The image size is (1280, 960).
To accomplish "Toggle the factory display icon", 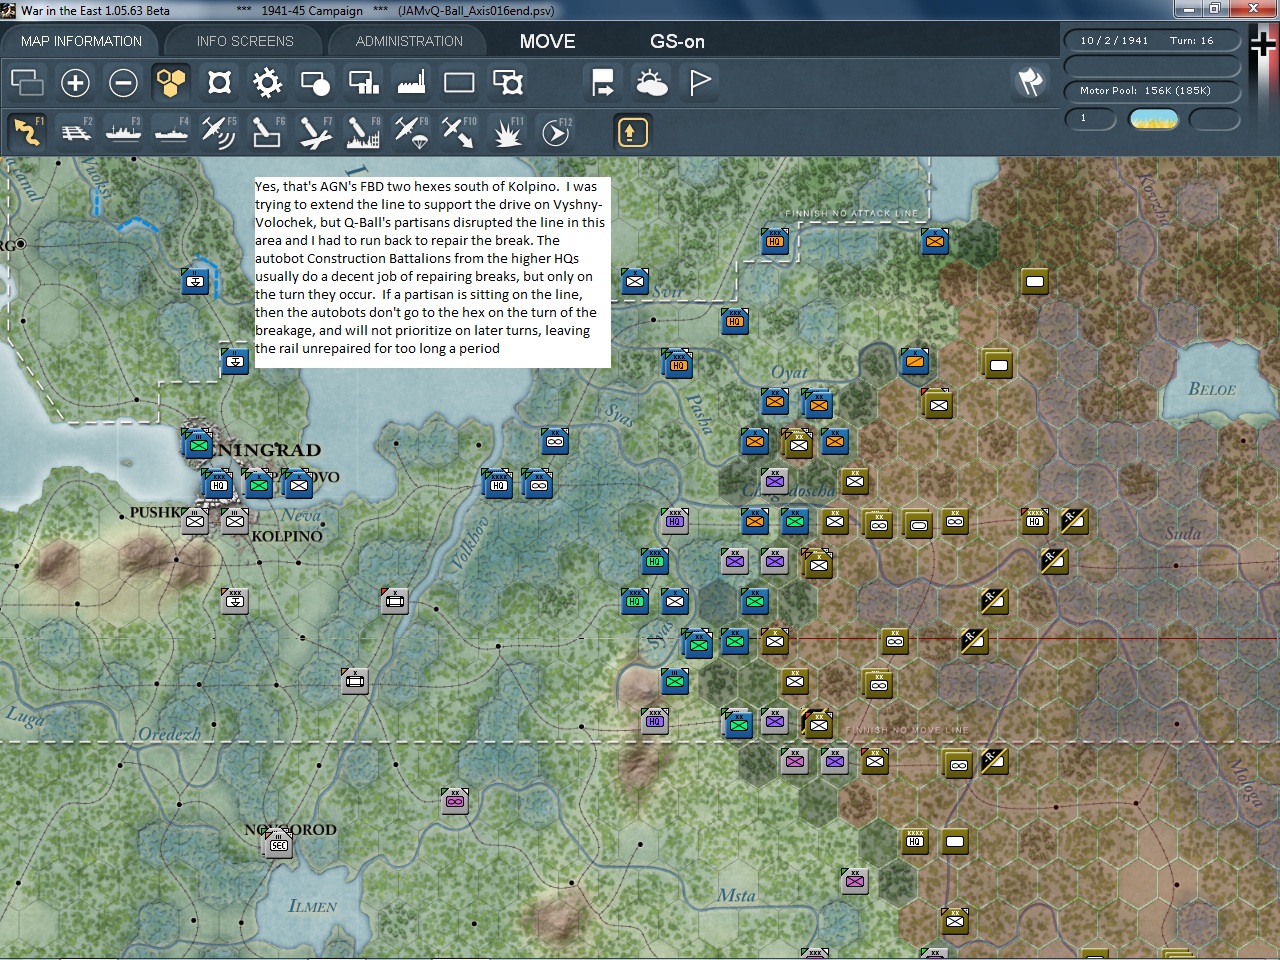I will click(x=411, y=82).
